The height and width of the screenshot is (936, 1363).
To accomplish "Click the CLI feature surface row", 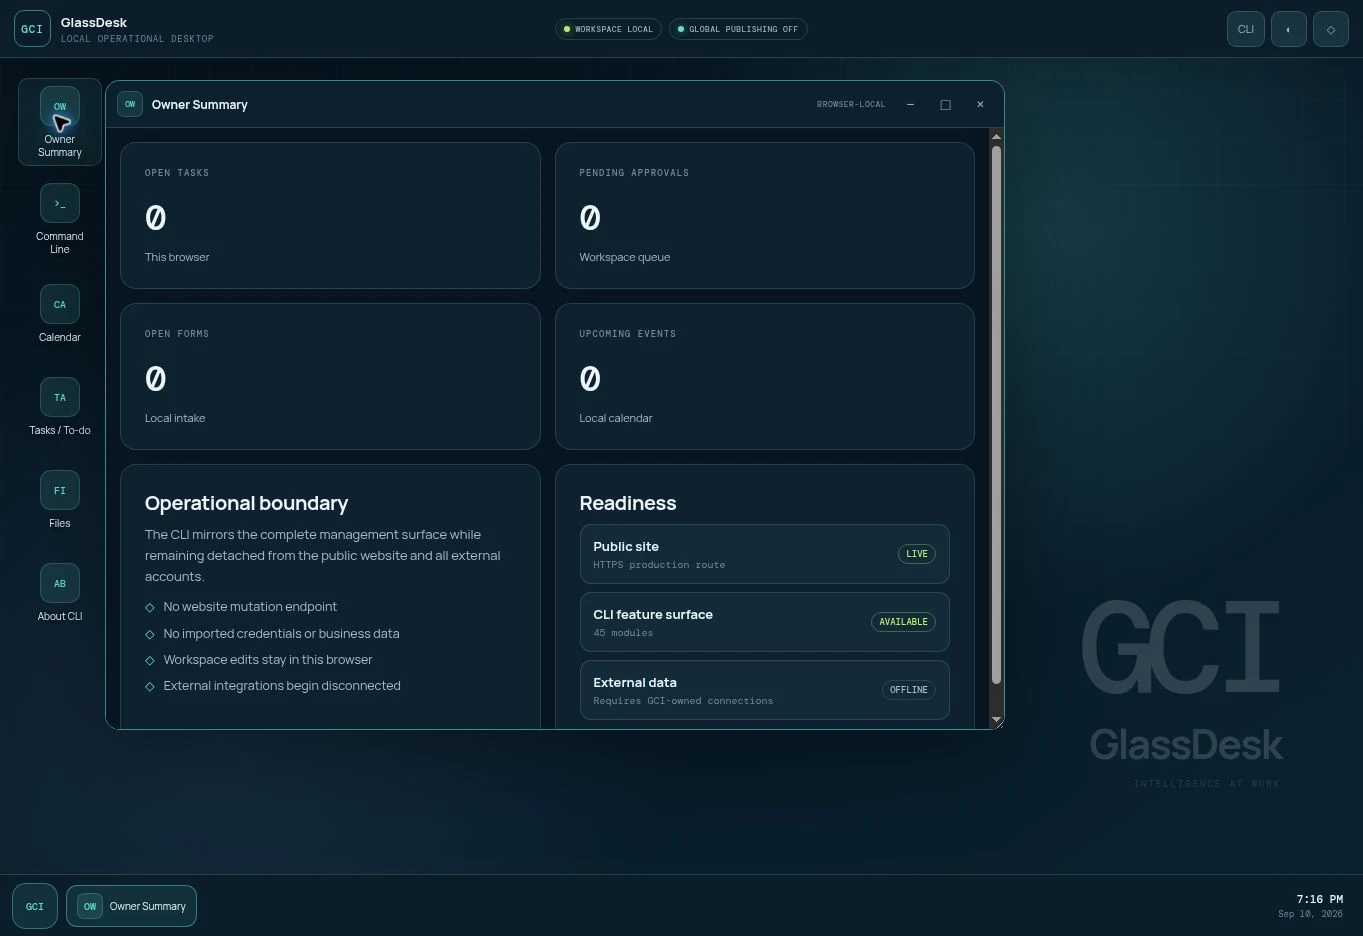I will pyautogui.click(x=765, y=622).
